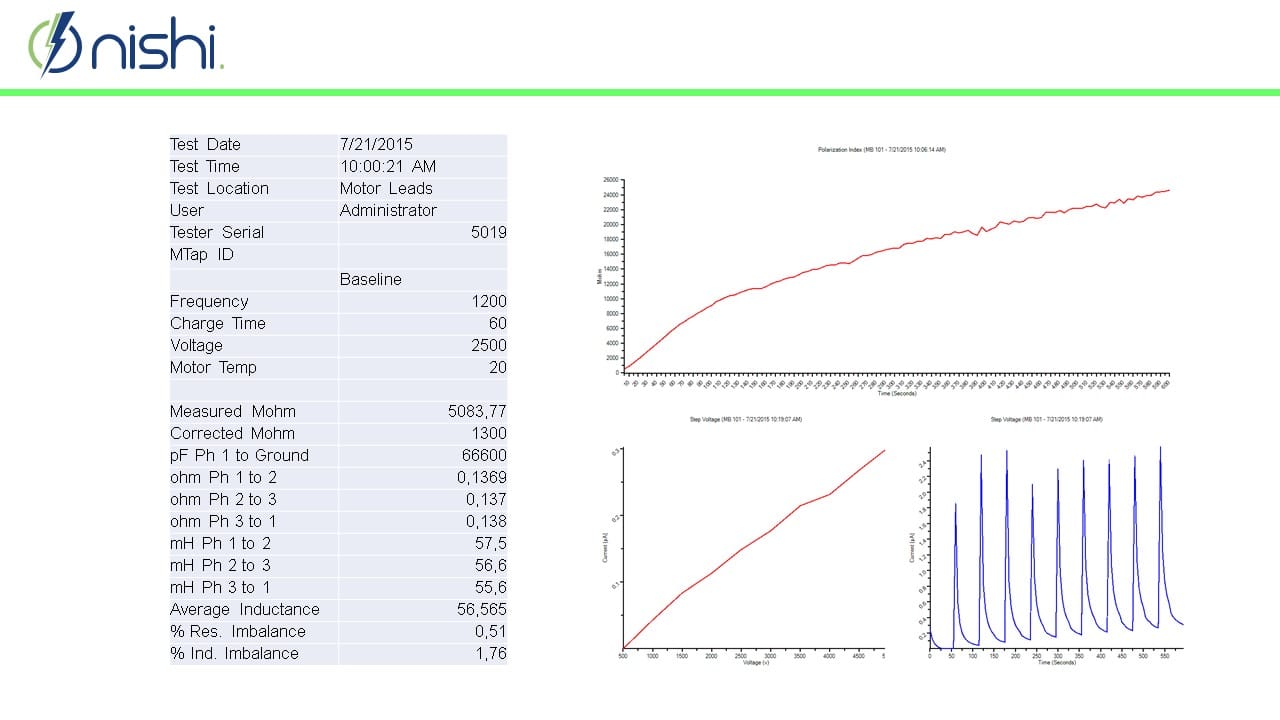1280x720 pixels.
Task: Select the Average Inductance value 56,565
Action: (481, 610)
